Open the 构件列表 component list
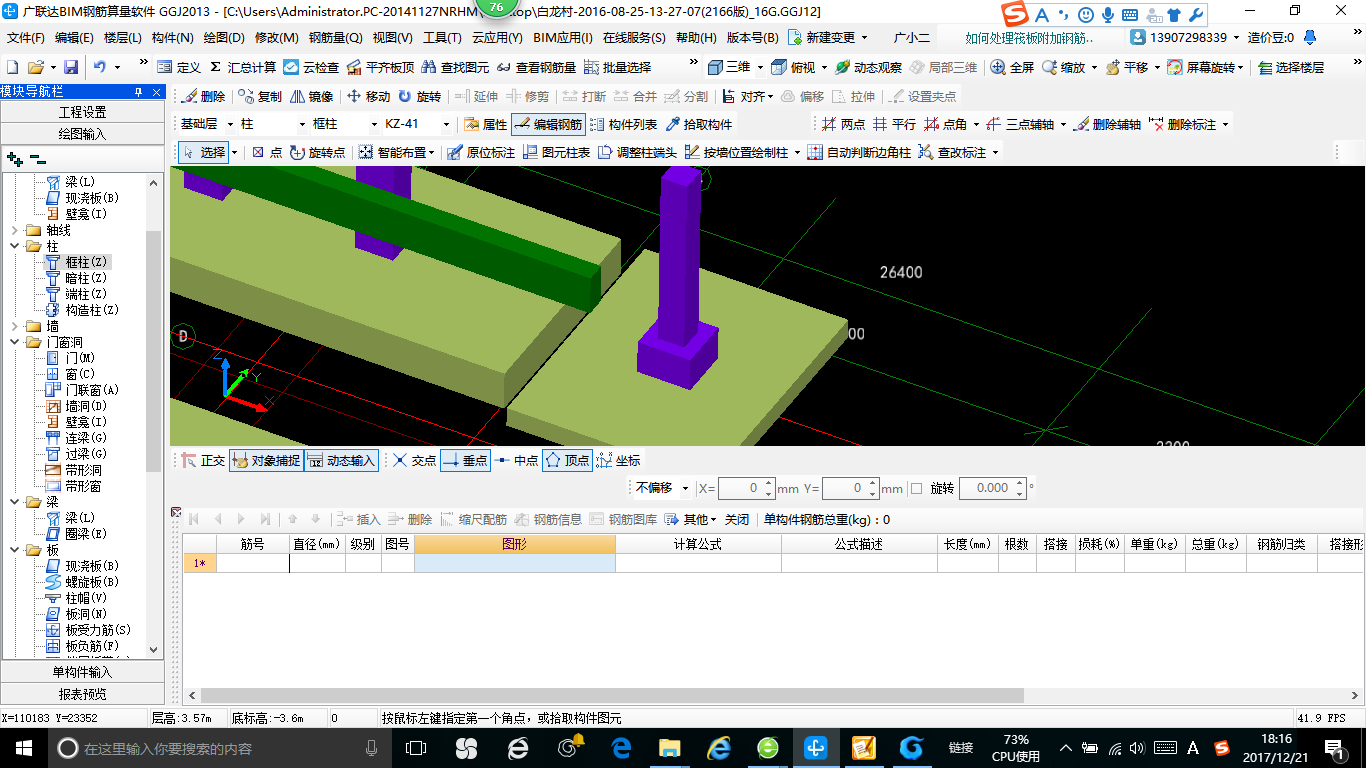Viewport: 1366px width, 768px height. (x=624, y=124)
